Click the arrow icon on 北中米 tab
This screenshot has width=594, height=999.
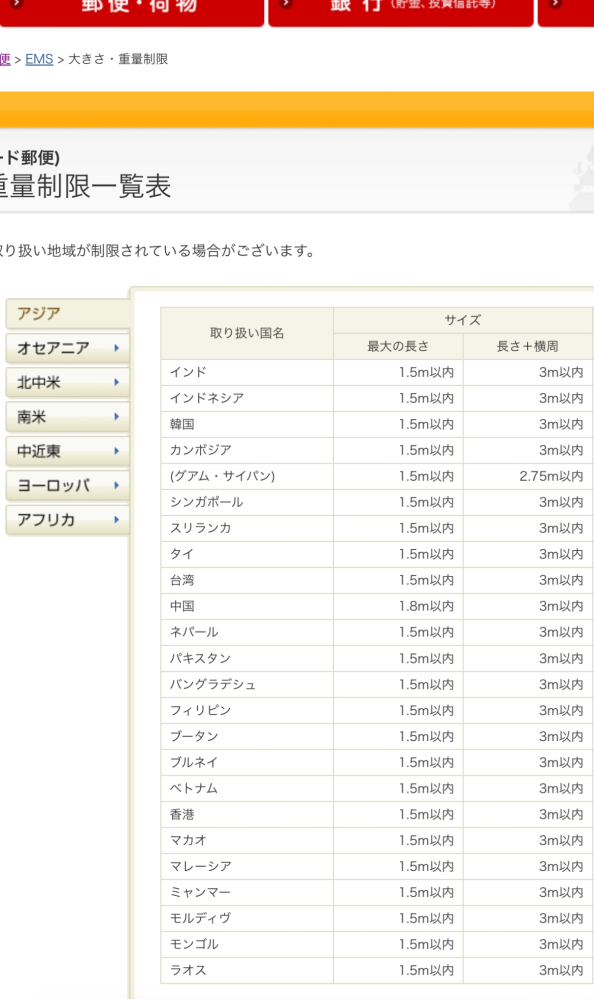coord(117,382)
